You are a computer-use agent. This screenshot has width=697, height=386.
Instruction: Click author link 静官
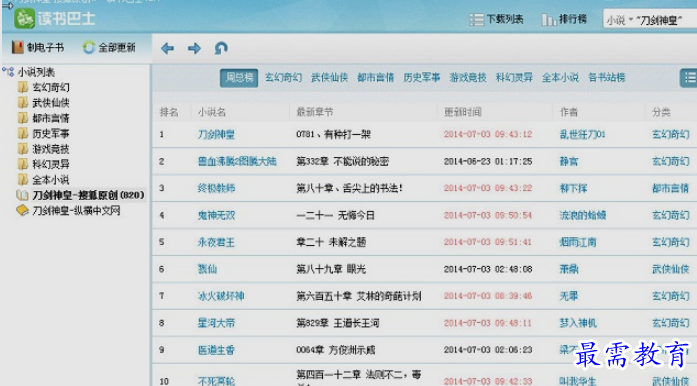tap(569, 161)
